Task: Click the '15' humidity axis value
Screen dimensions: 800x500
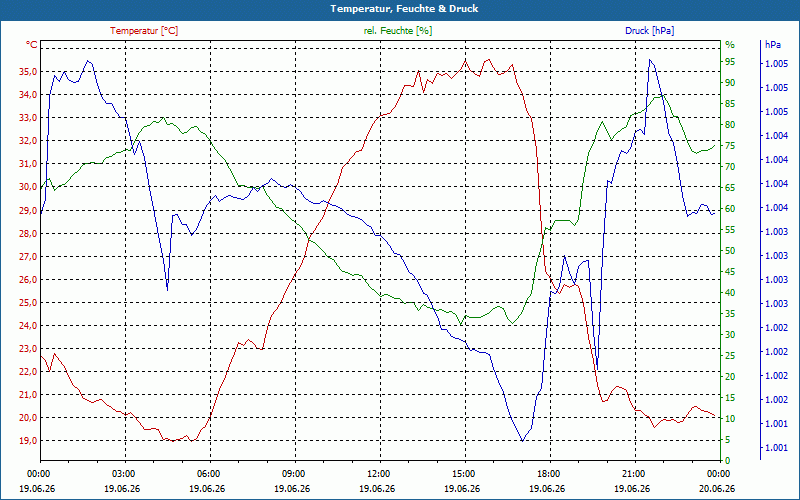Action: pyautogui.click(x=730, y=398)
